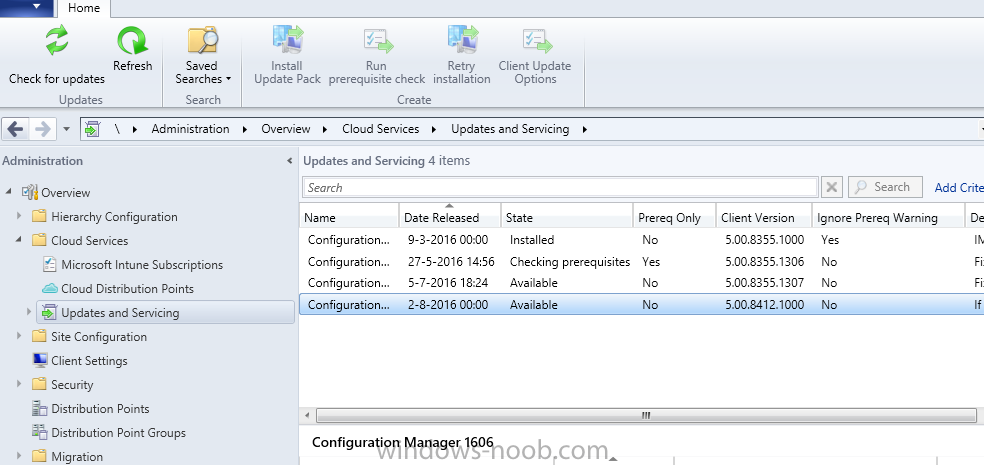Select the Migration folder icon

tap(40, 457)
